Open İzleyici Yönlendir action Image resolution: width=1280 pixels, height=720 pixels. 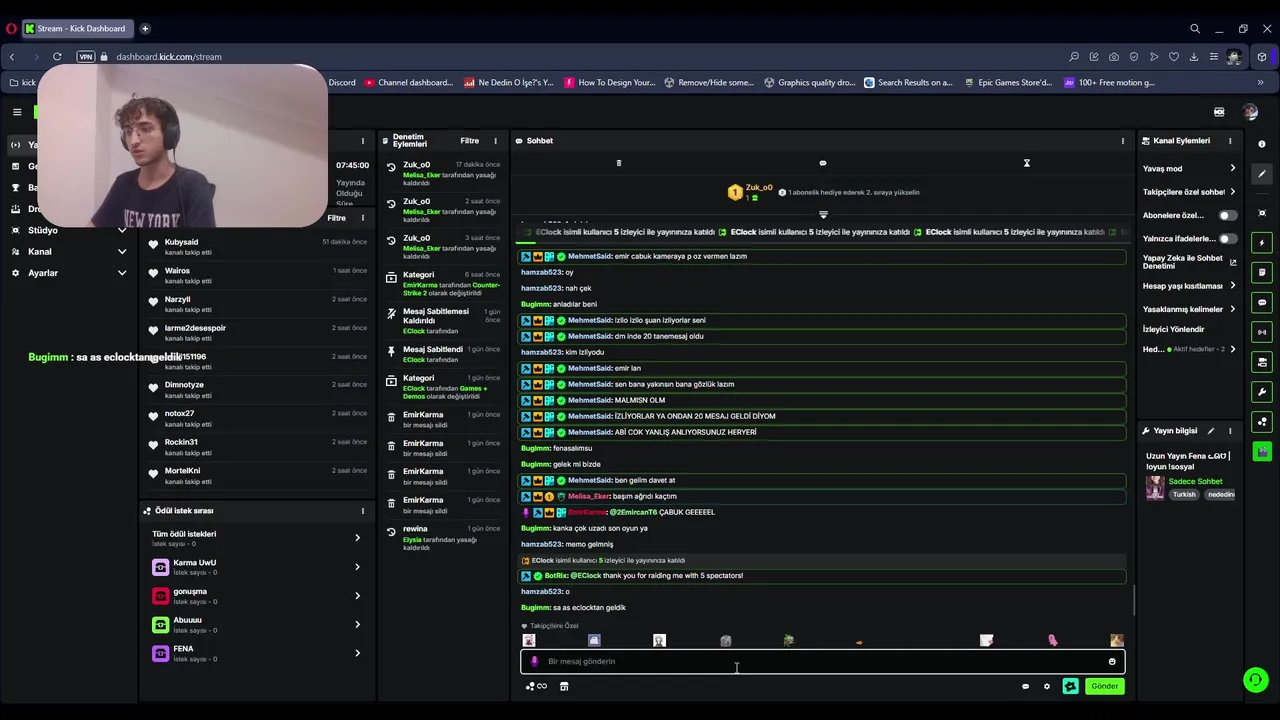(1174, 329)
